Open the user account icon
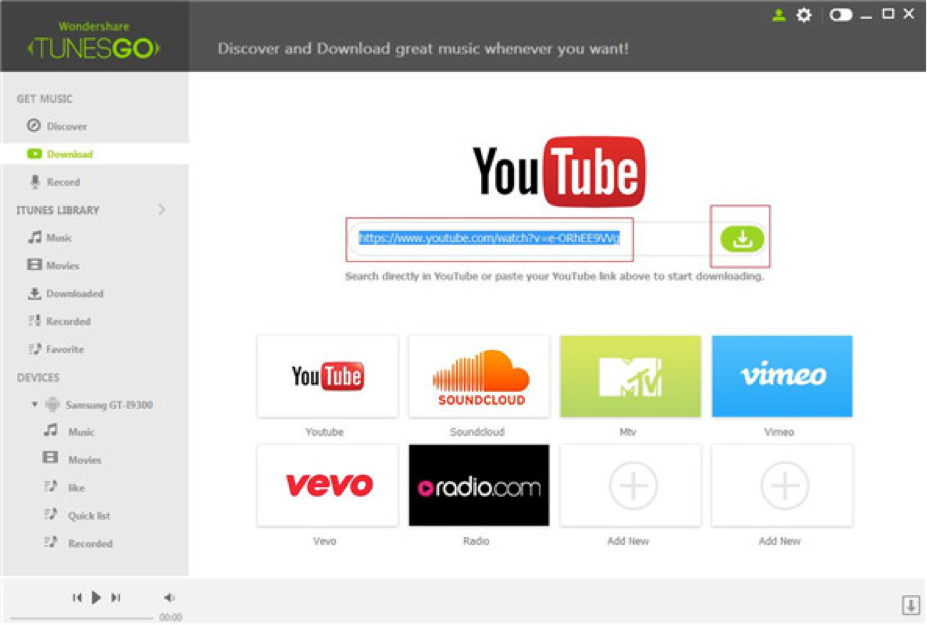Screen dimensions: 927x625 [779, 15]
